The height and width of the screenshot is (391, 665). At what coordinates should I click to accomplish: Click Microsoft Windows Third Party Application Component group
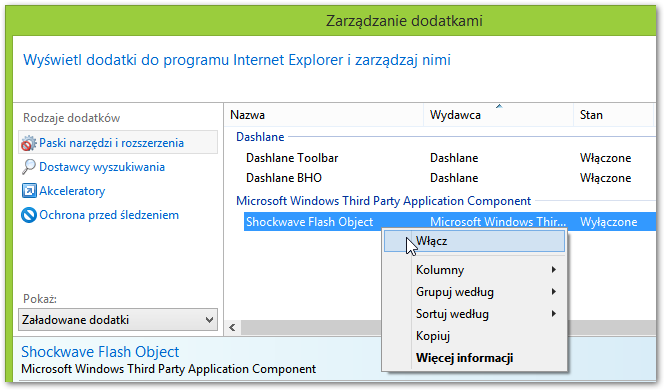click(x=383, y=201)
